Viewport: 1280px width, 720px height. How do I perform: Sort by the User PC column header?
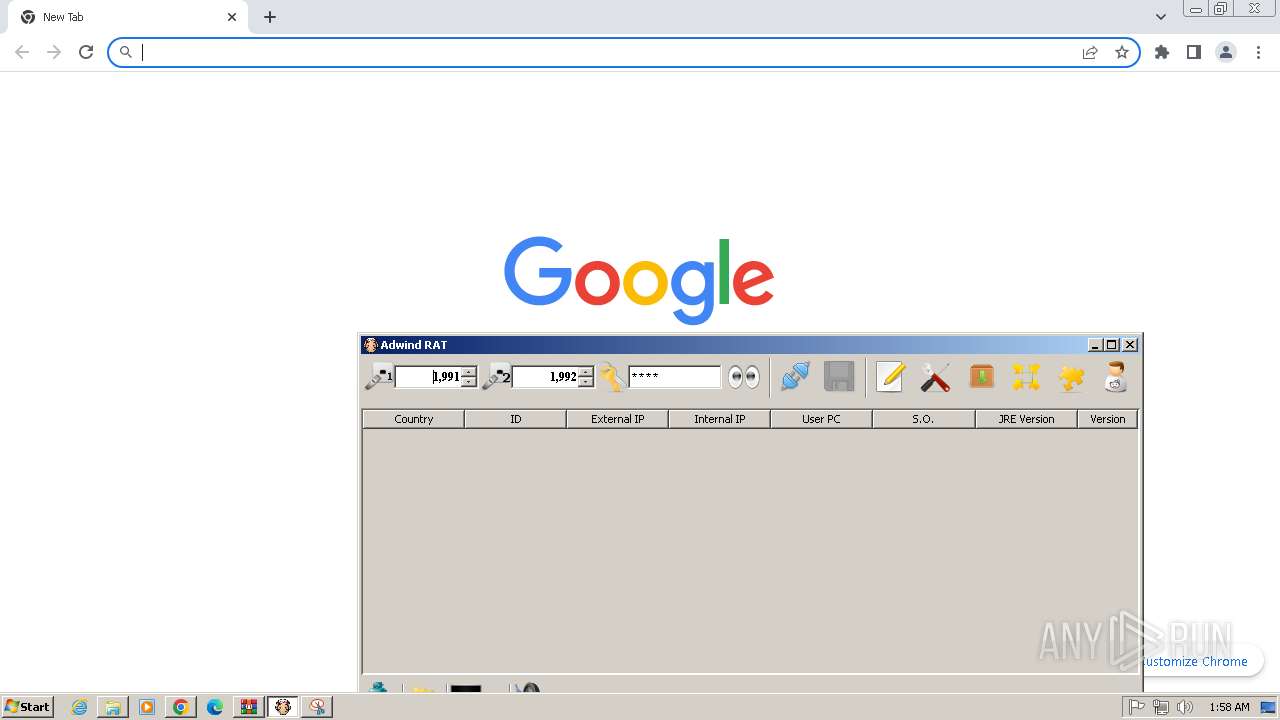821,419
